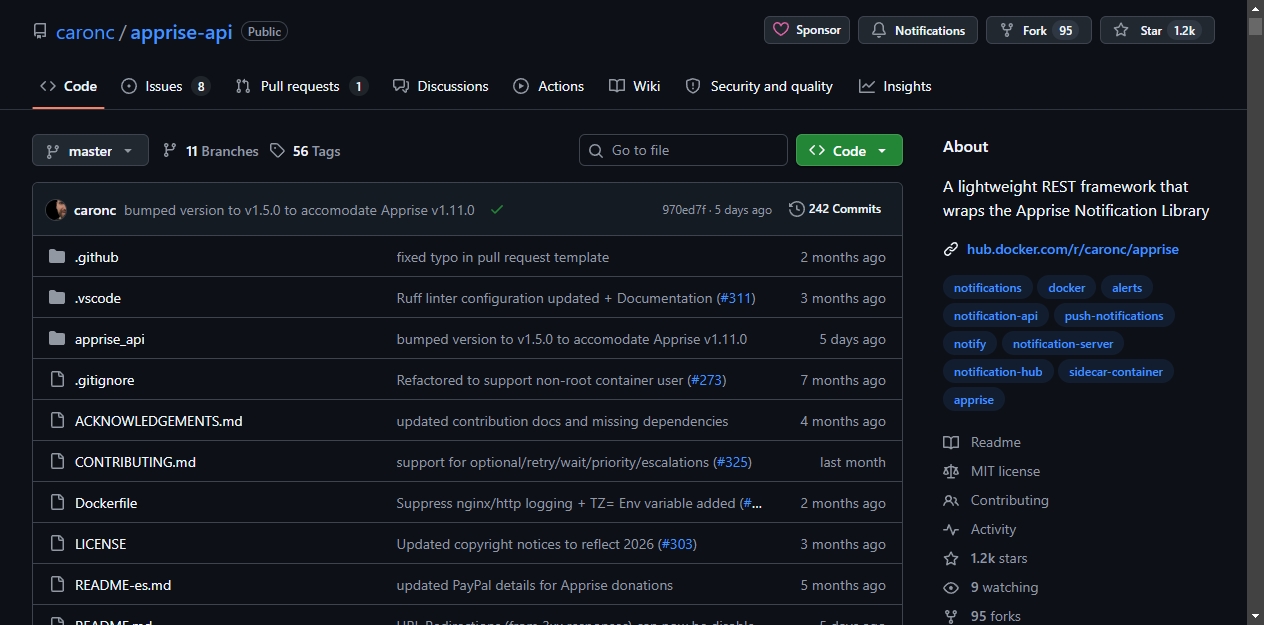Viewport: 1264px width, 625px height.
Task: Click the file icon next to LICENSE
Action: pyautogui.click(x=57, y=544)
